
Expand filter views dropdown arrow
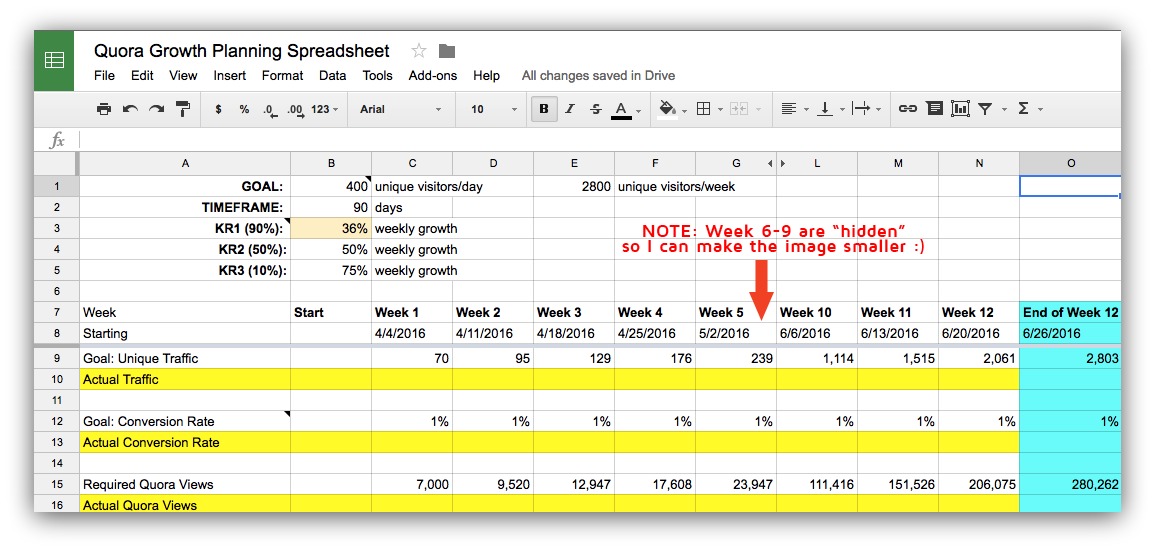(1004, 110)
